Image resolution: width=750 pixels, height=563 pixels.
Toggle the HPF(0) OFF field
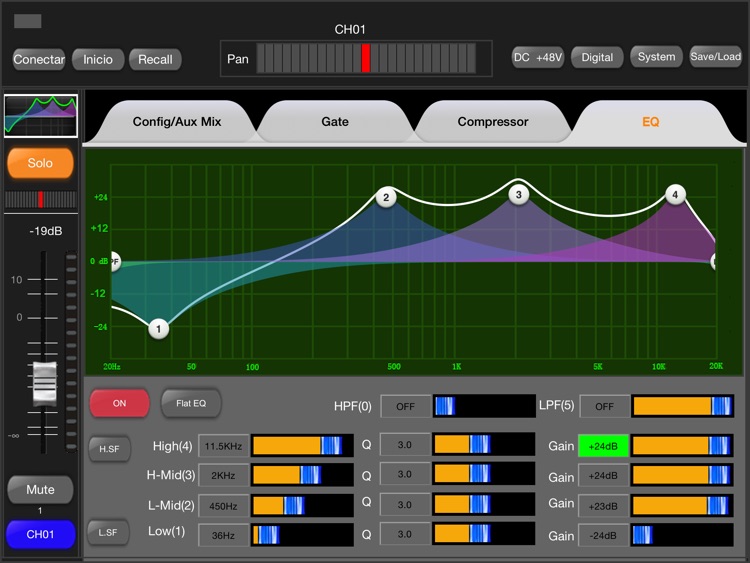(405, 407)
